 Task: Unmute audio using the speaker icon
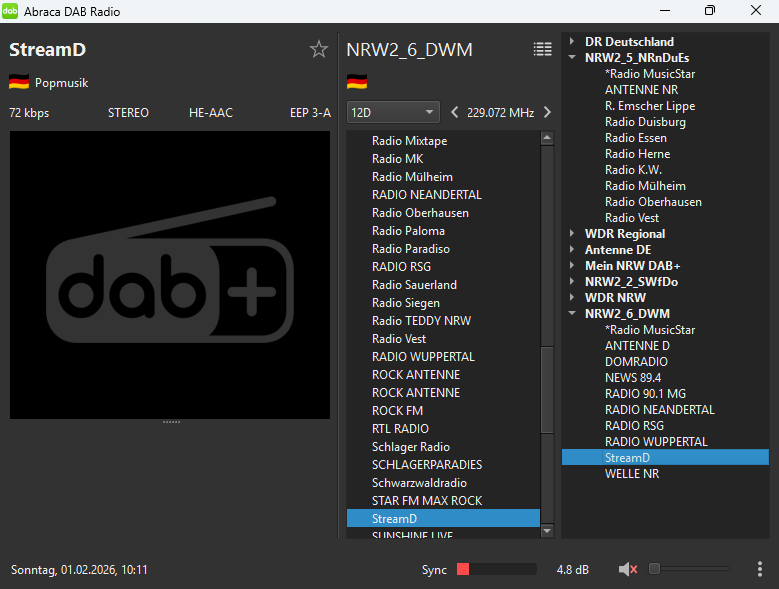628,569
